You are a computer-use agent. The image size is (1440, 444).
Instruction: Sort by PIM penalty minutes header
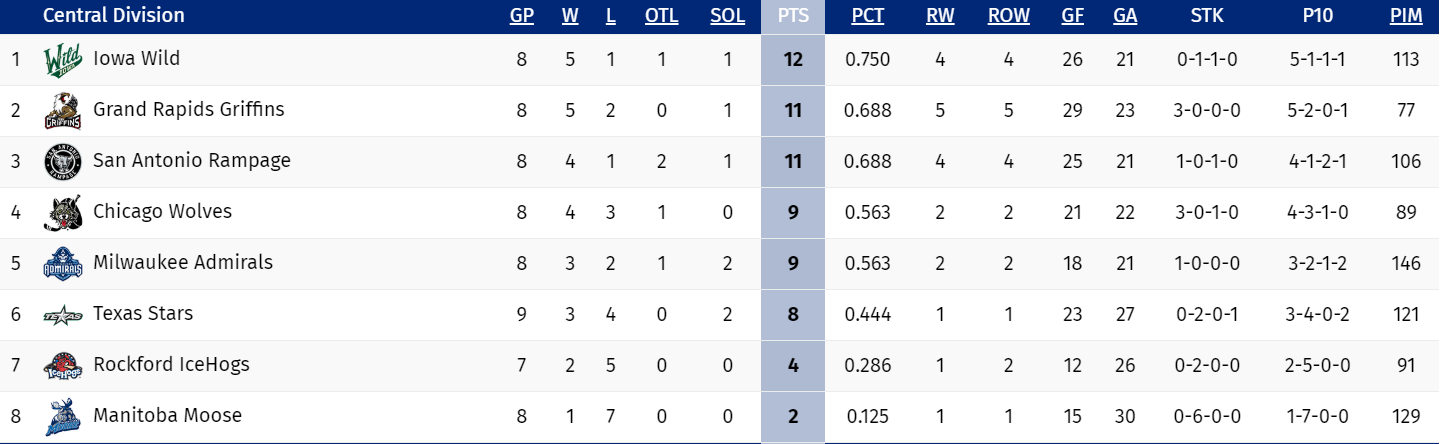click(x=1405, y=16)
